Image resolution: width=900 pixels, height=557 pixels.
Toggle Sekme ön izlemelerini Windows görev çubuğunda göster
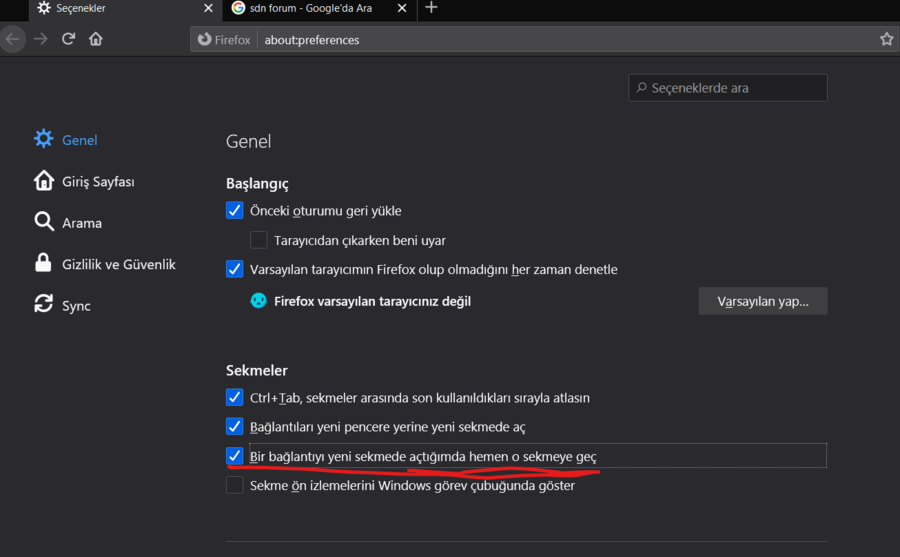235,485
